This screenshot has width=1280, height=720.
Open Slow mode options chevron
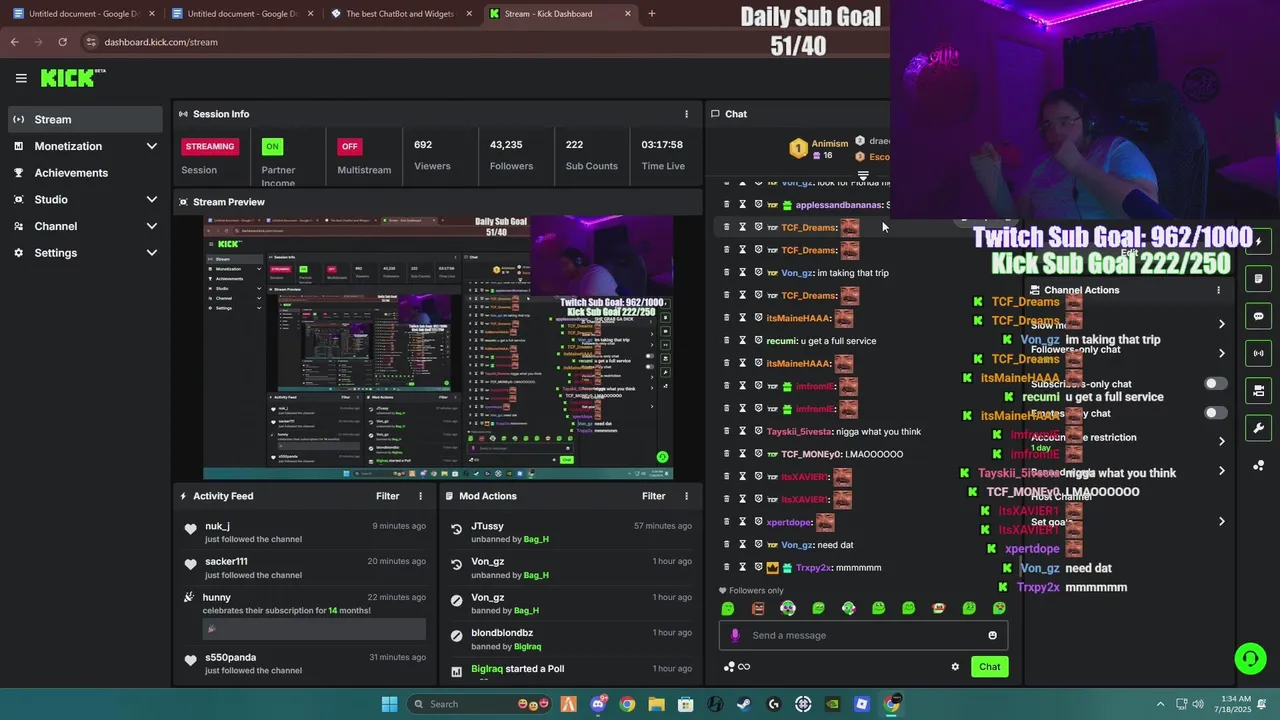click(1221, 324)
